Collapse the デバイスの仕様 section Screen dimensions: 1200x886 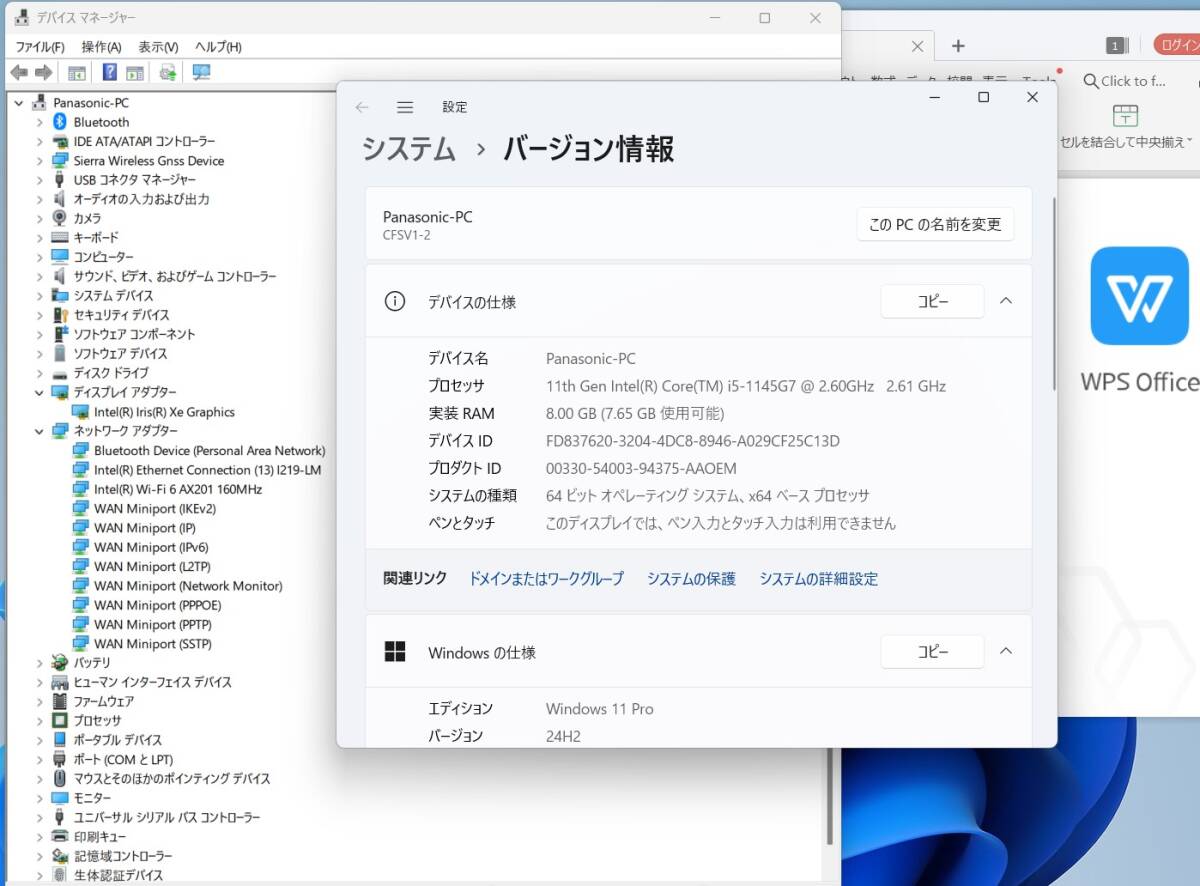coord(1006,301)
